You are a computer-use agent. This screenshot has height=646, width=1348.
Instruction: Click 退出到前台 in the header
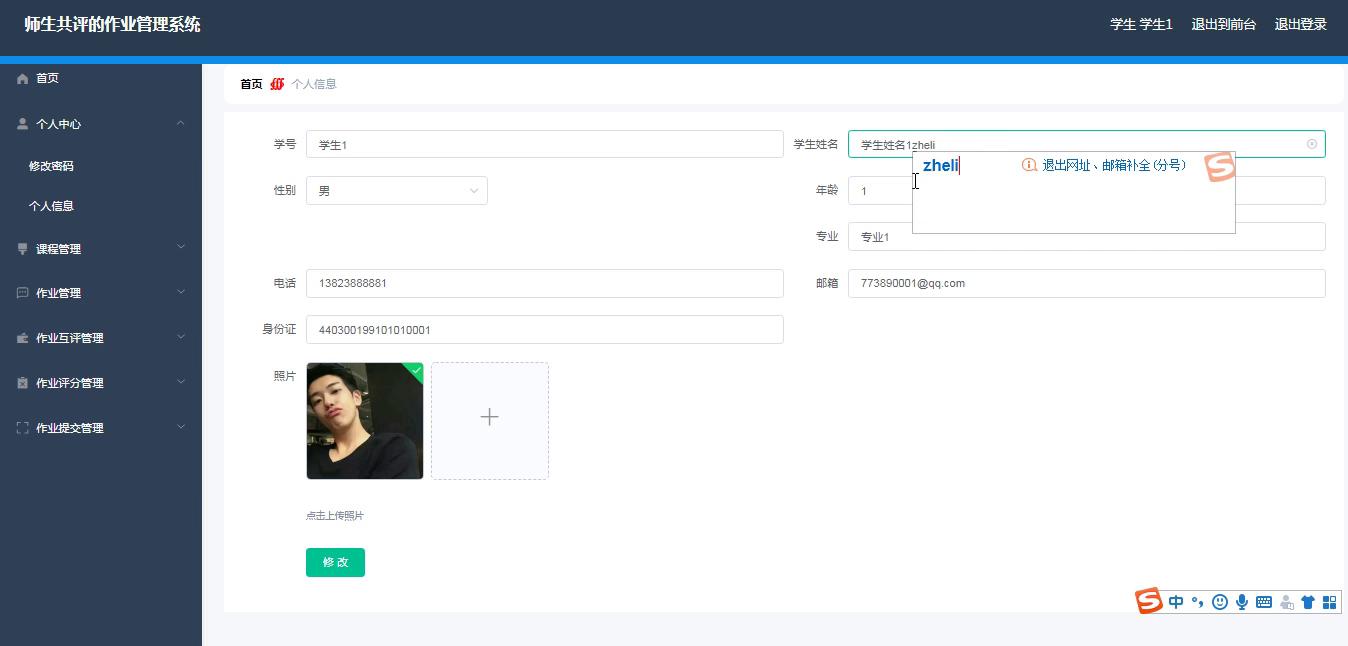[1223, 24]
